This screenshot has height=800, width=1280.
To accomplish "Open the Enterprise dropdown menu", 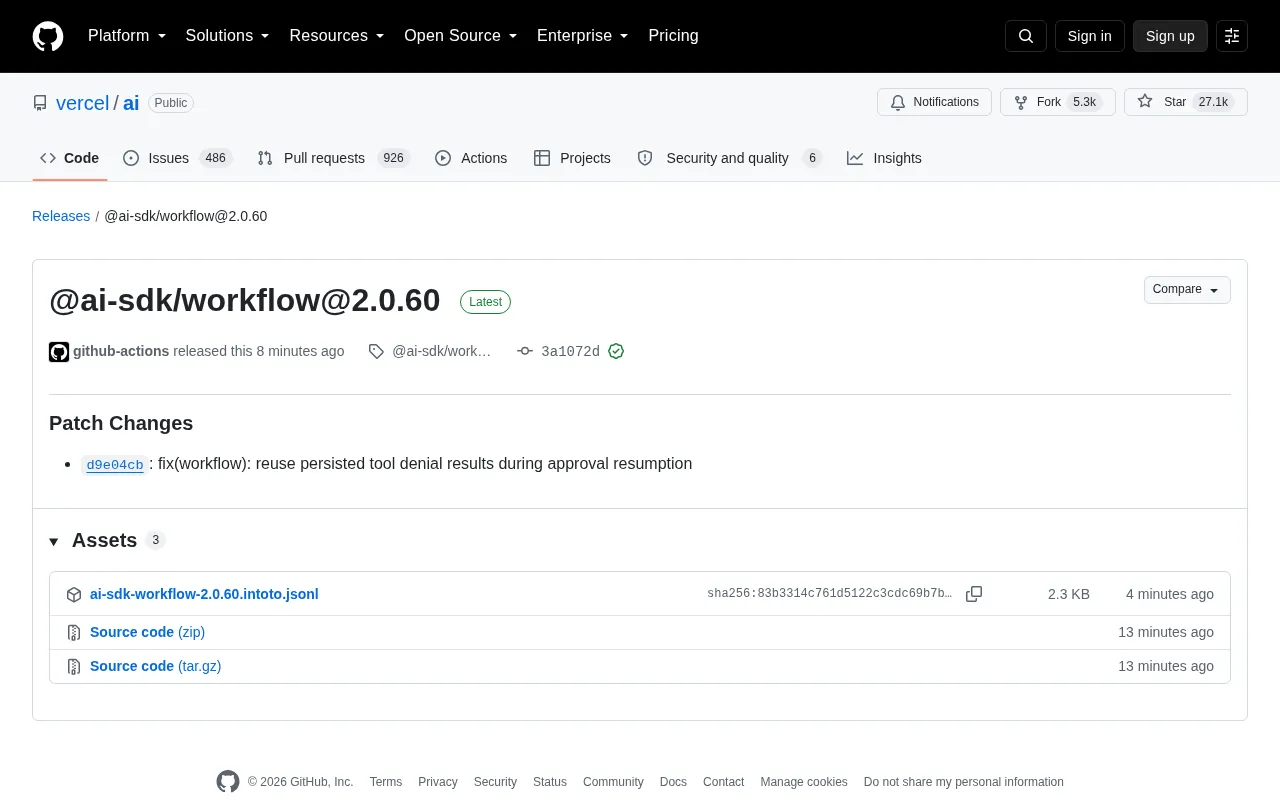I will (x=583, y=36).
